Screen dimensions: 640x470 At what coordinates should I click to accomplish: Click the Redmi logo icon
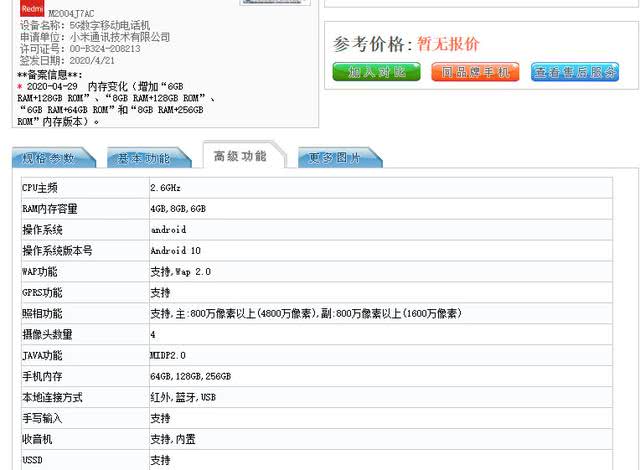32,9
